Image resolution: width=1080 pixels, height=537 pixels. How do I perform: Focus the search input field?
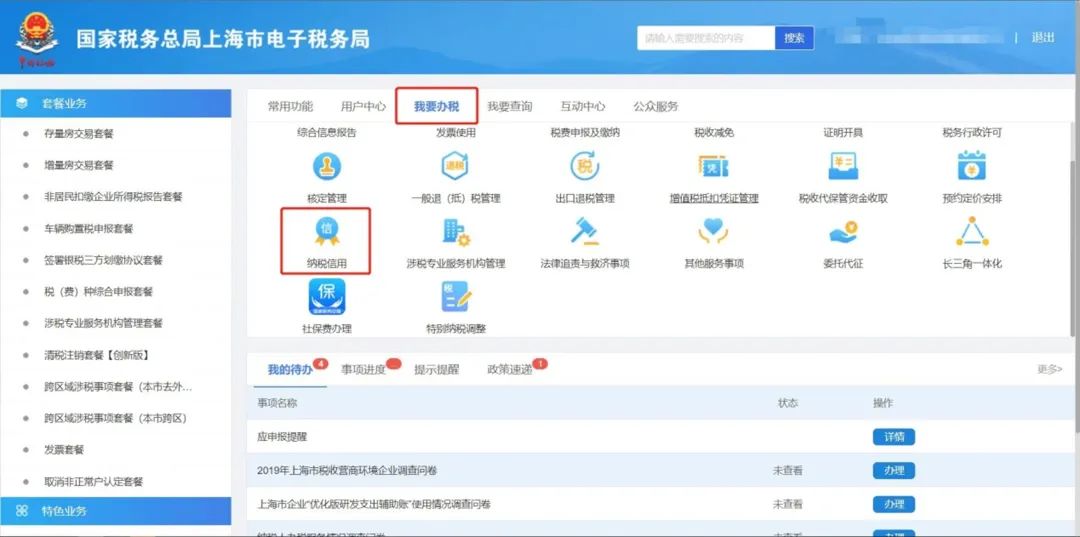pyautogui.click(x=706, y=38)
